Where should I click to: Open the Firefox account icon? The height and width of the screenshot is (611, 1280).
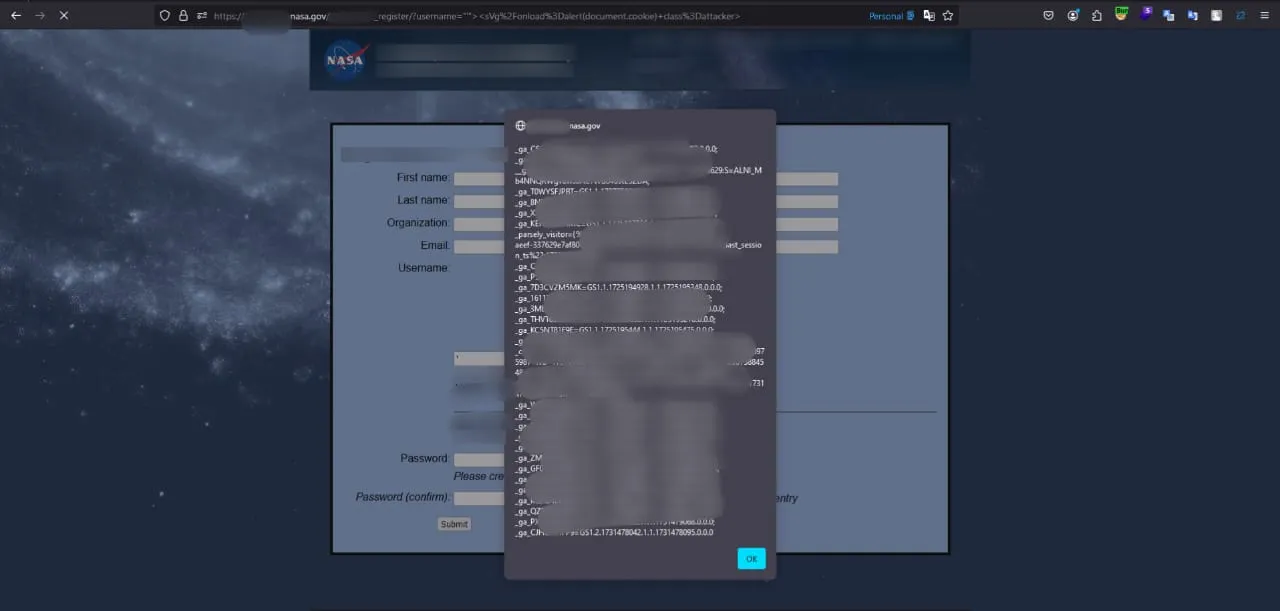click(x=1073, y=16)
